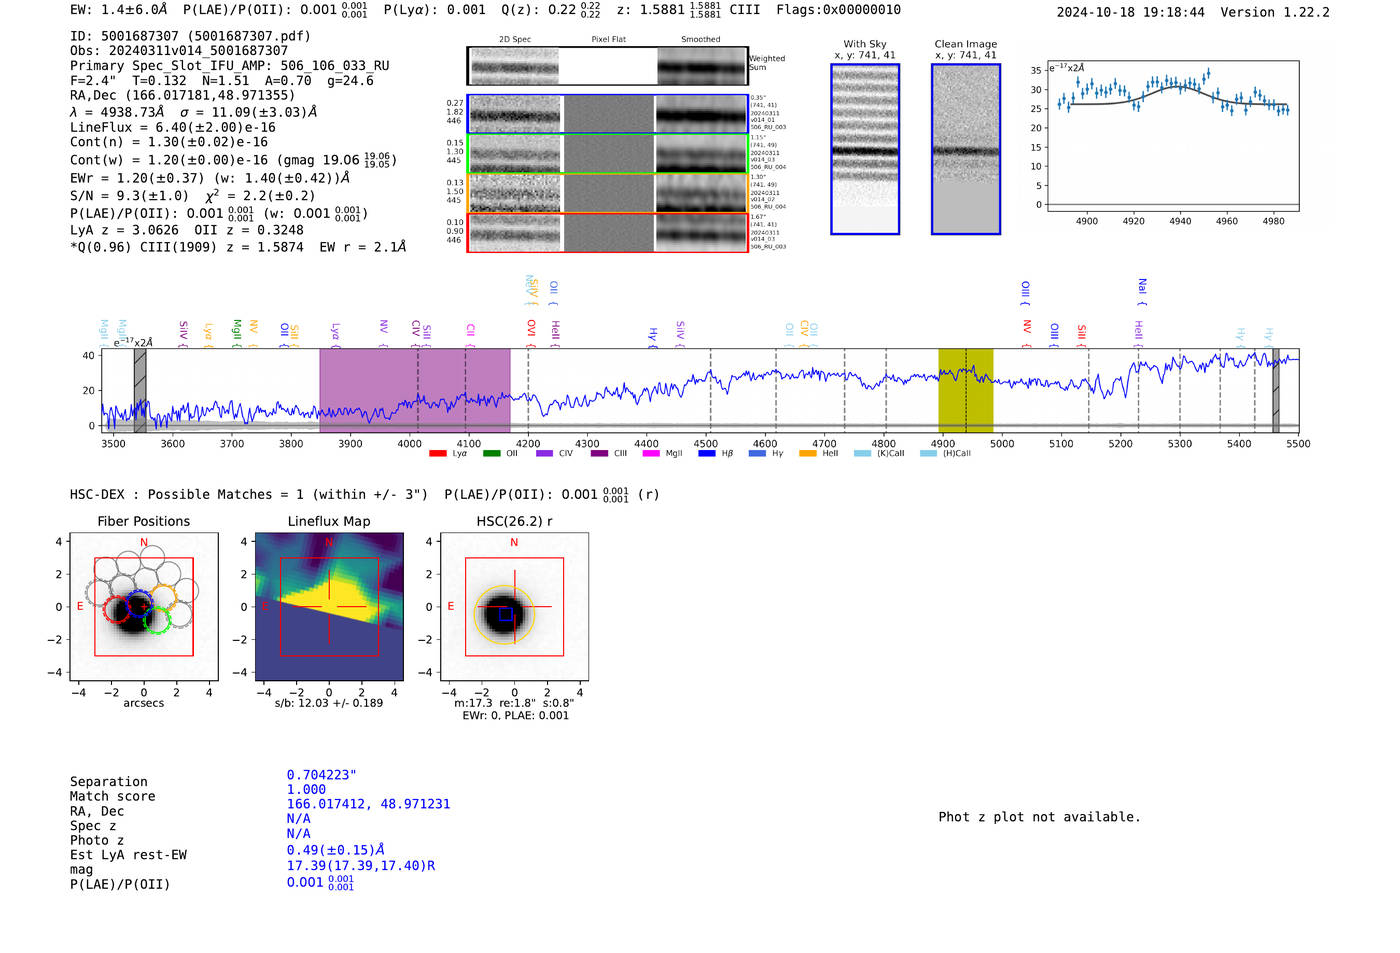Screen dimensions: 1400x953
Task: Click the Phot z plot not available message
Action: point(1039,817)
